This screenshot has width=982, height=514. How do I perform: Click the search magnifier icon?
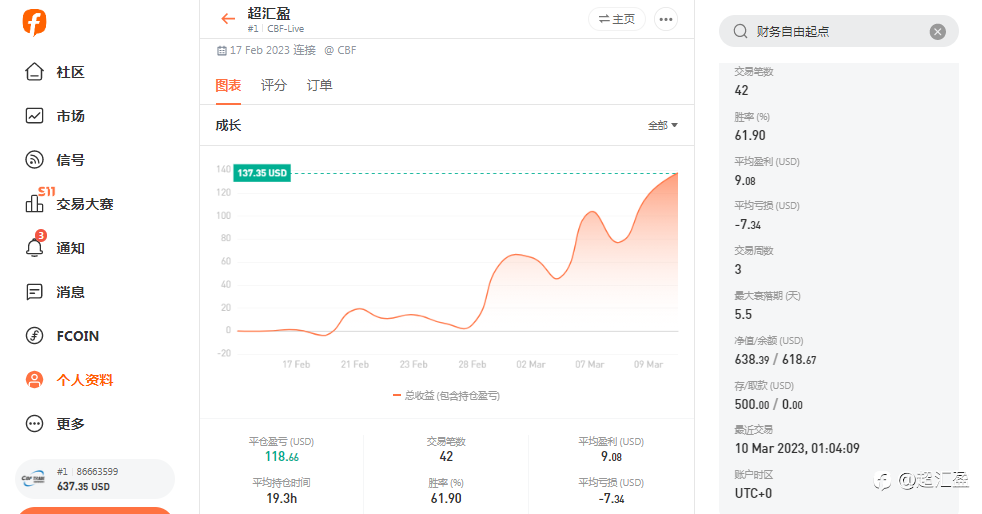pos(740,31)
